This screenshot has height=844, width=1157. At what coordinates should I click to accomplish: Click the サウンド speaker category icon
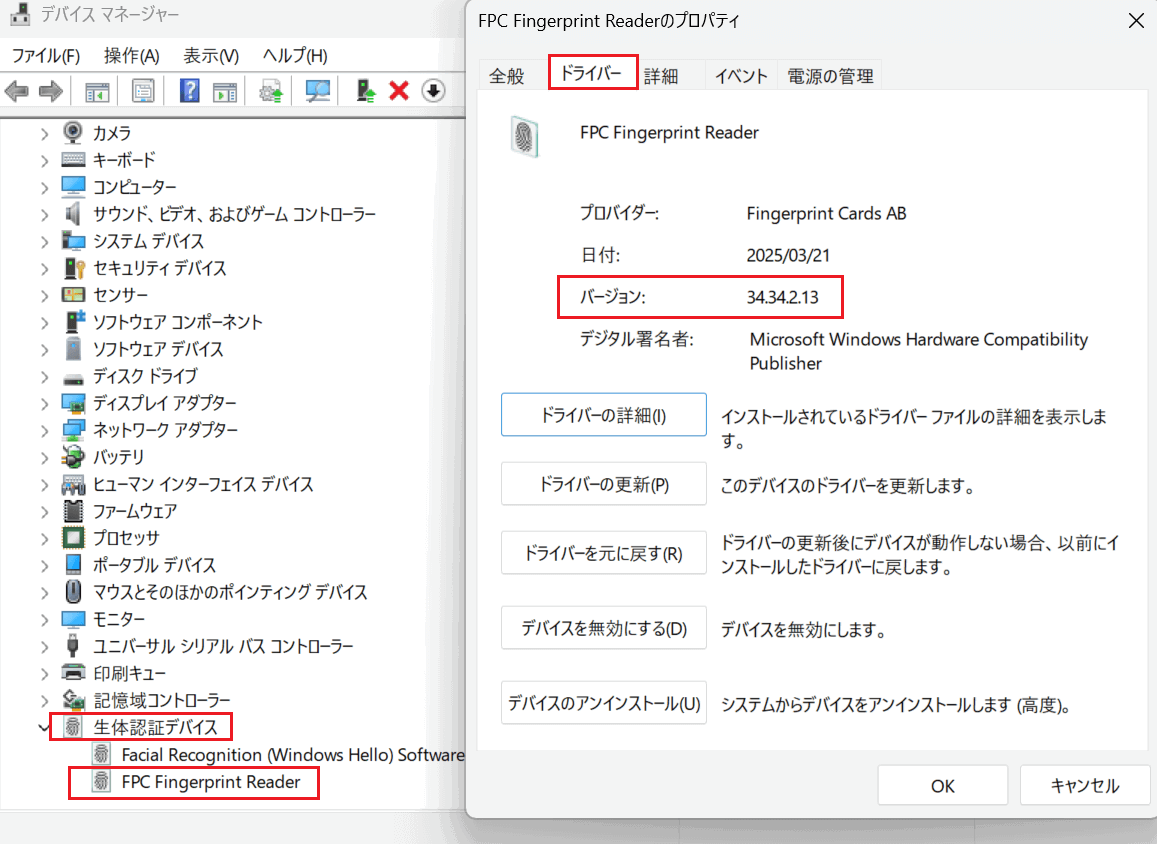pyautogui.click(x=72, y=214)
